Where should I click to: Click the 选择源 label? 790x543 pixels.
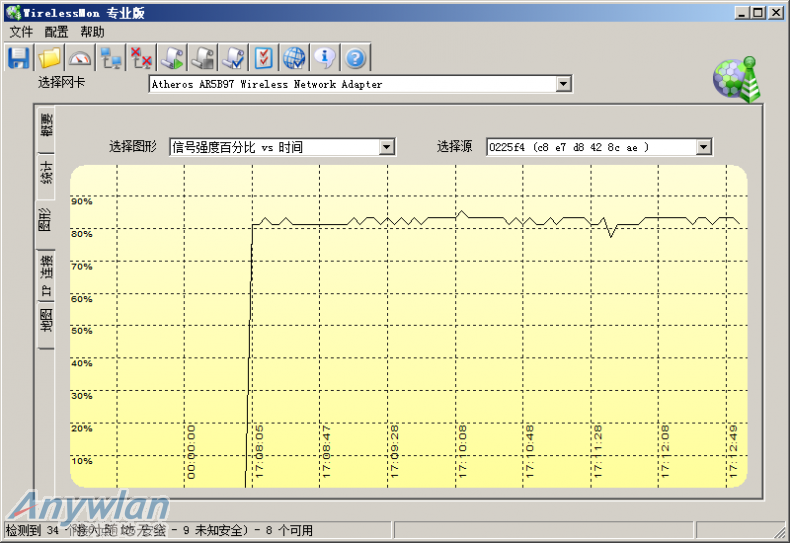point(454,147)
